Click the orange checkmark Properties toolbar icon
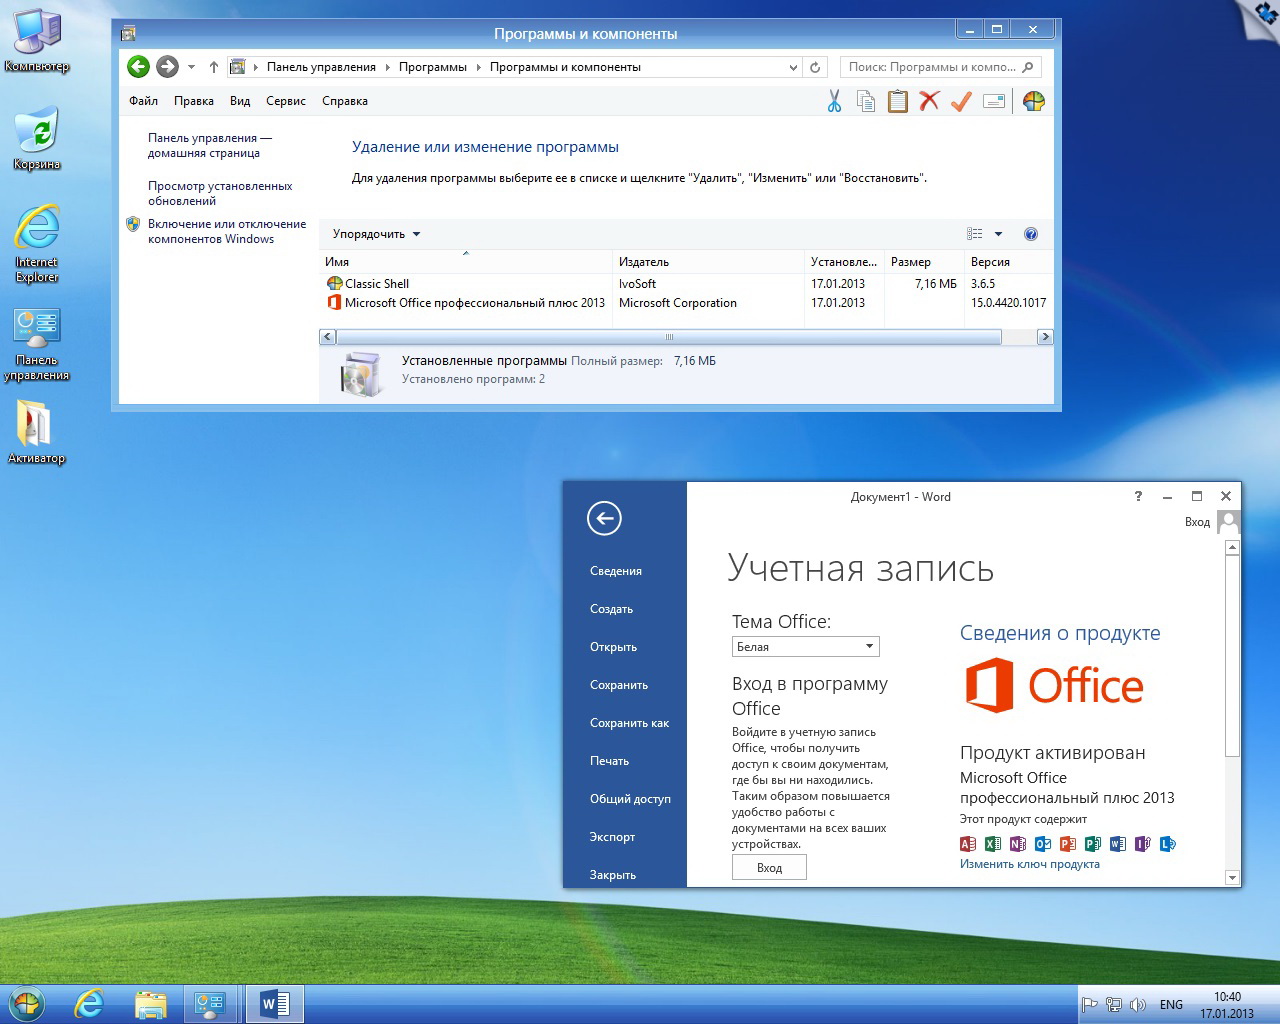The image size is (1280, 1024). coord(961,101)
